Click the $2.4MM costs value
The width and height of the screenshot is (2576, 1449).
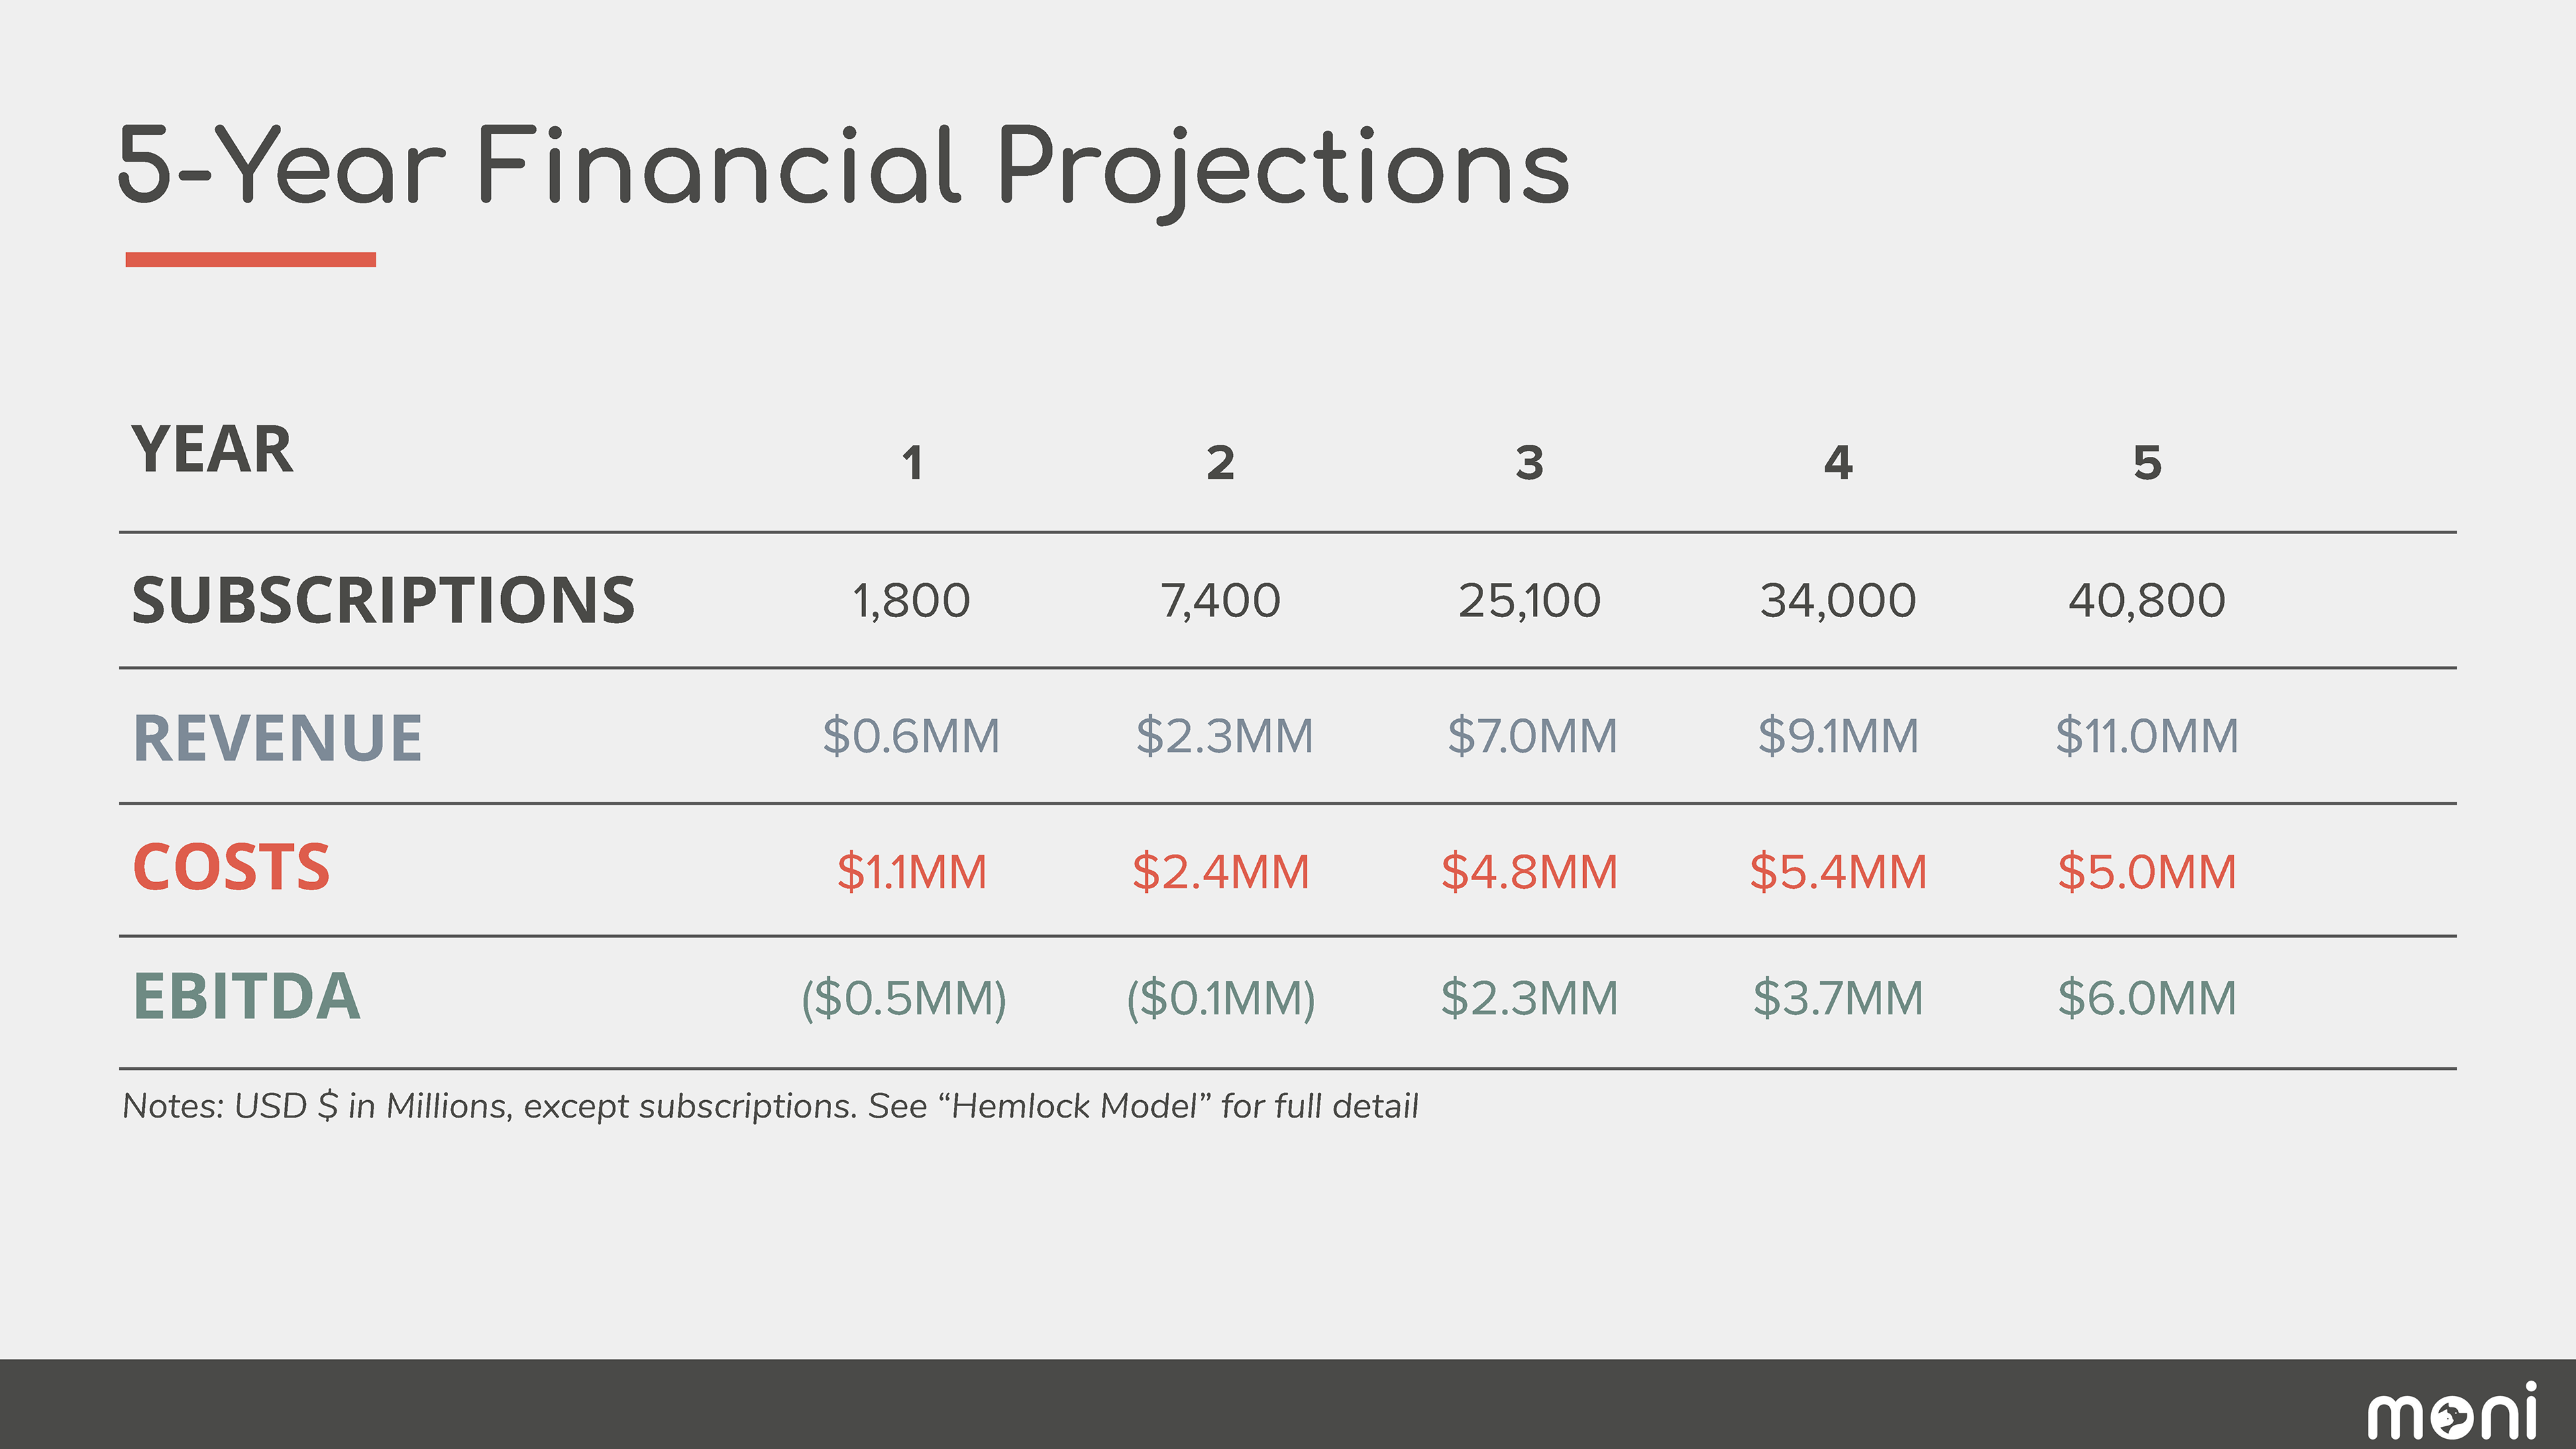tap(1220, 872)
